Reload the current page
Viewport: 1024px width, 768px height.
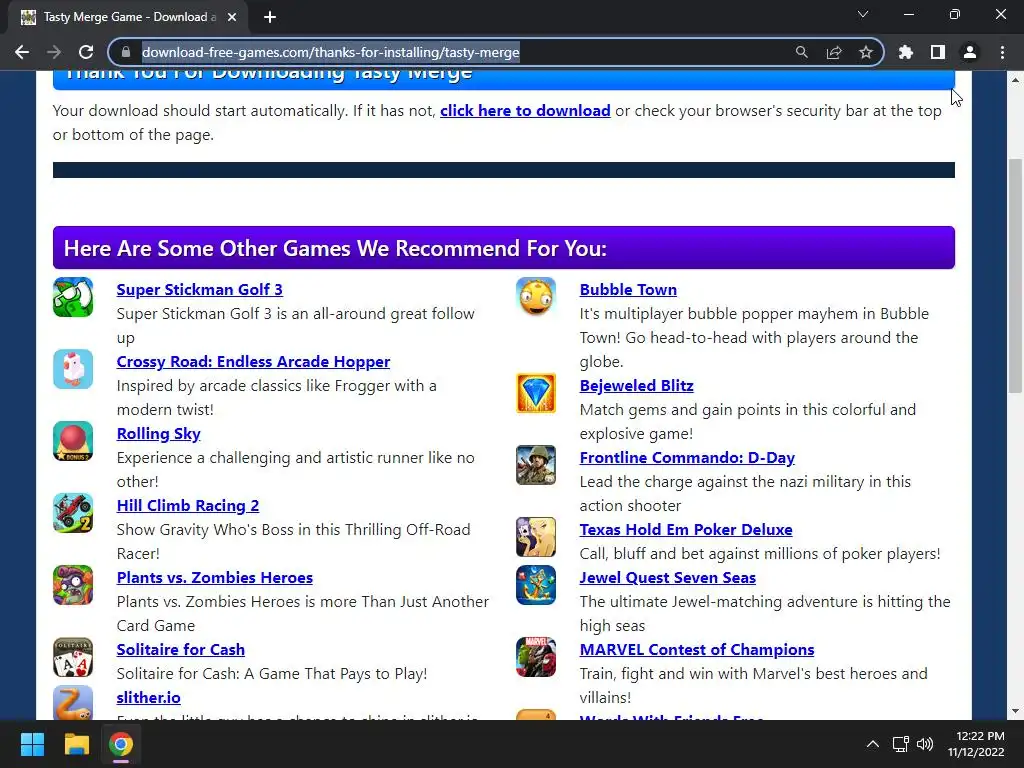(86, 52)
